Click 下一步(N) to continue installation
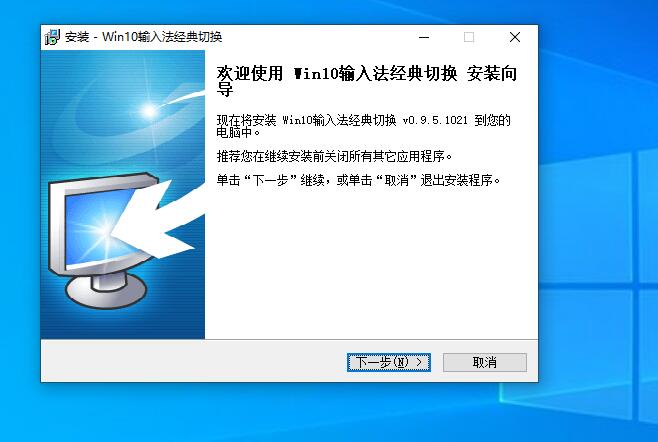This screenshot has width=658, height=442. pos(389,362)
